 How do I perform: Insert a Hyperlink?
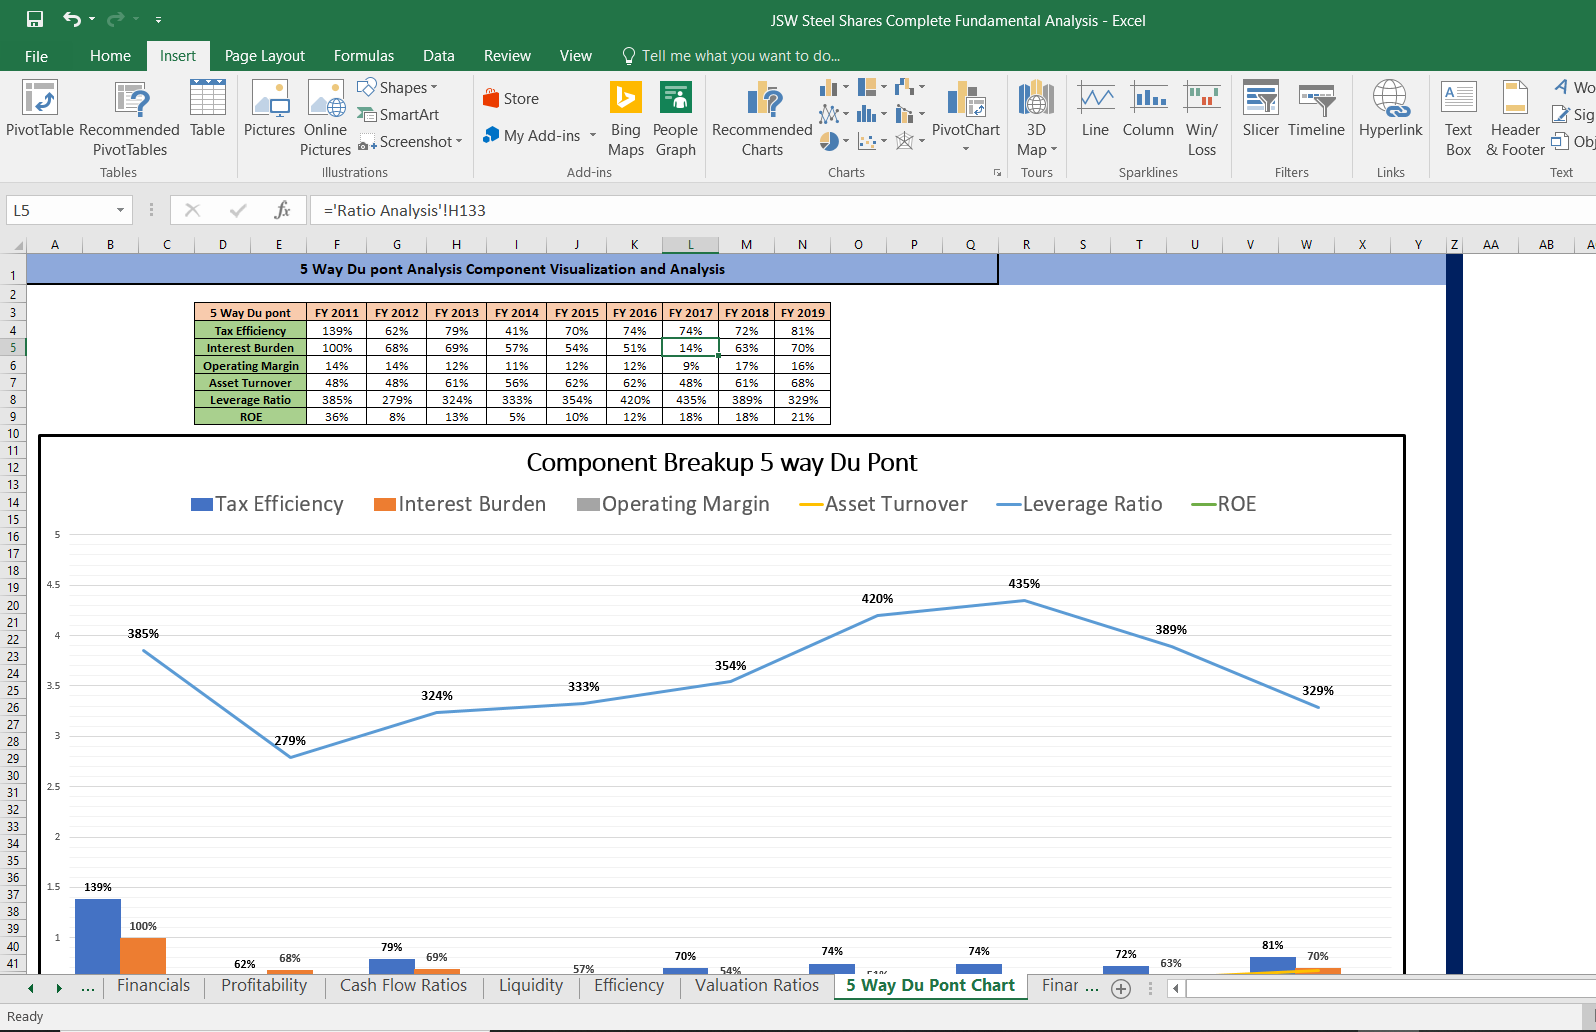(x=1391, y=109)
